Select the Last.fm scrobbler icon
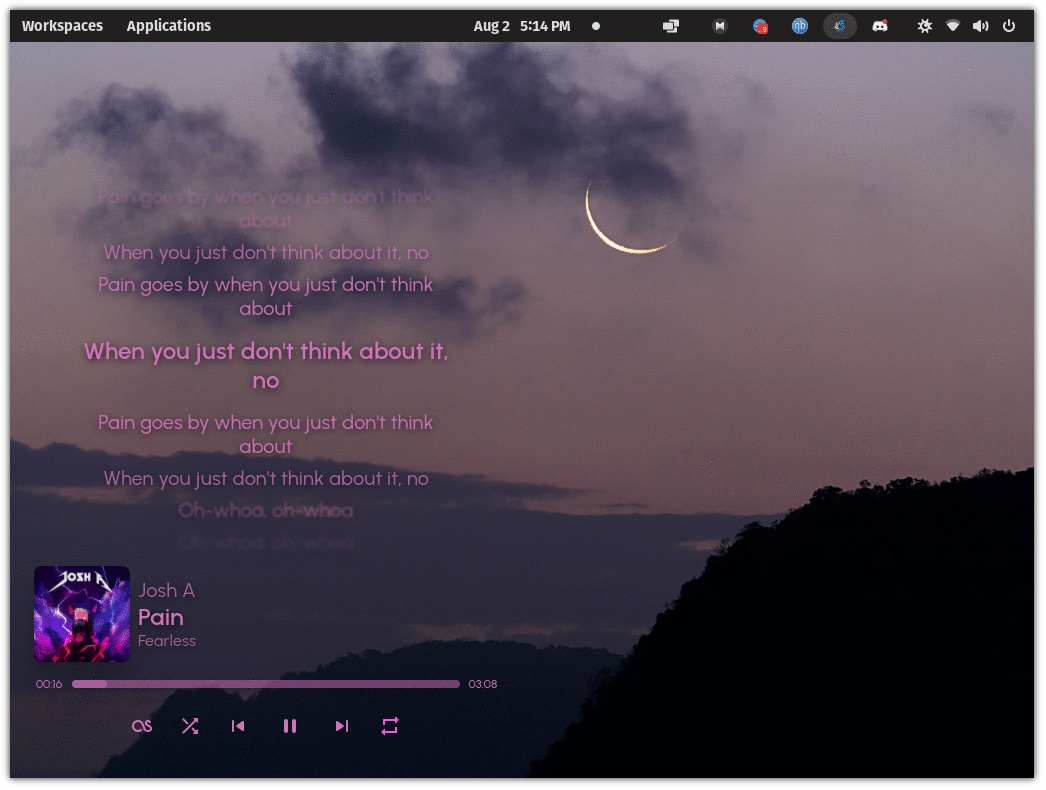 141,726
